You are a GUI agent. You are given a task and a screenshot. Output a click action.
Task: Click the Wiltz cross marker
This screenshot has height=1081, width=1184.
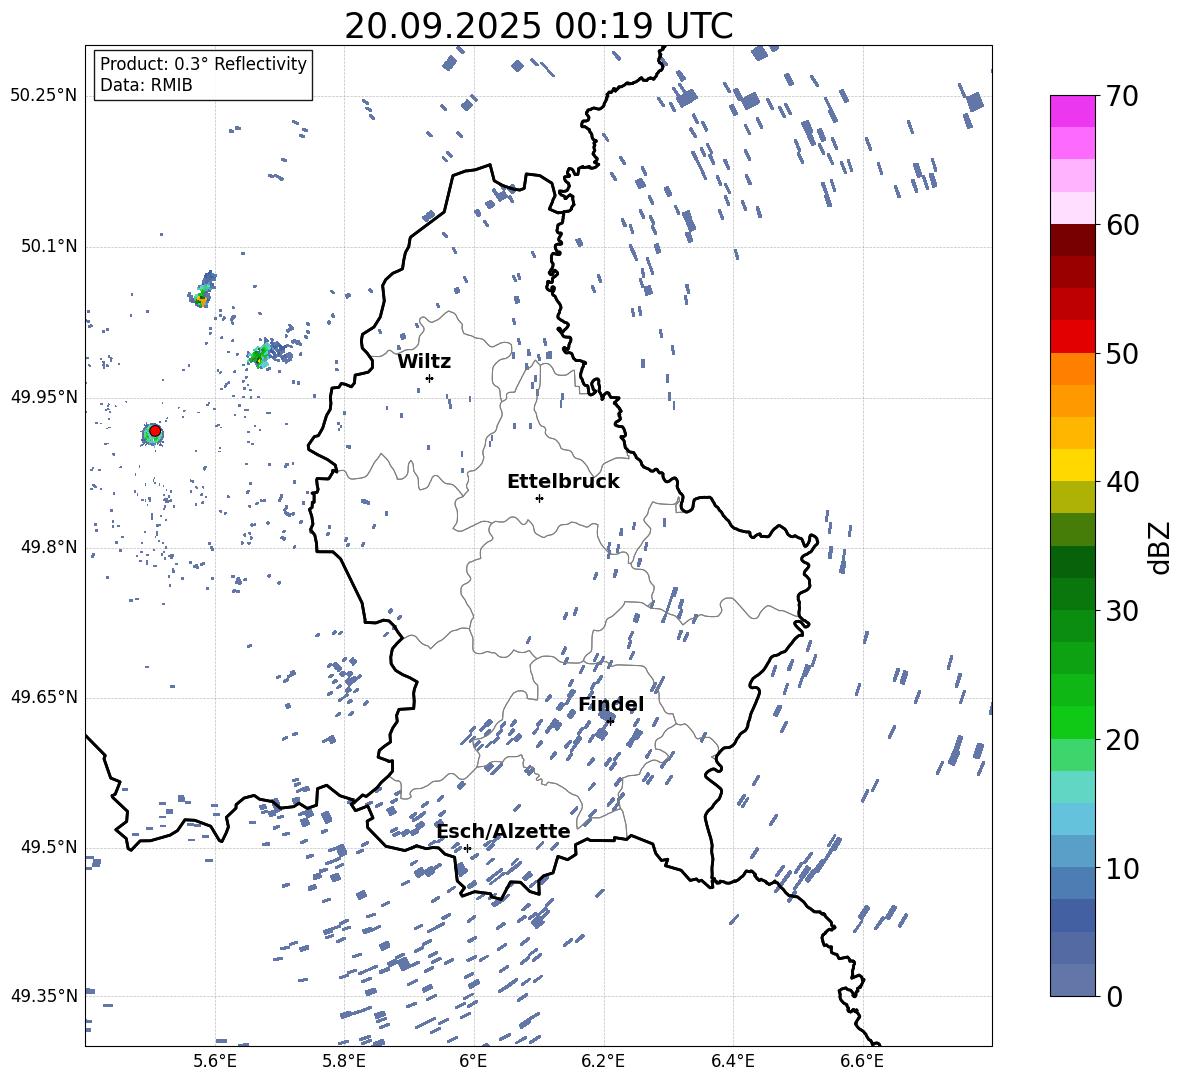pyautogui.click(x=430, y=378)
